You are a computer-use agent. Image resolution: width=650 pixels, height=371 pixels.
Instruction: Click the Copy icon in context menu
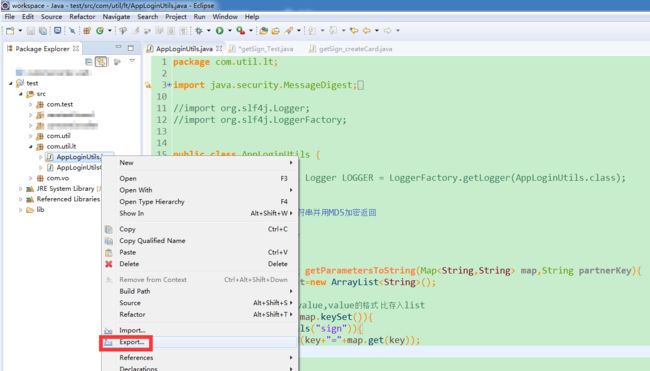109,229
